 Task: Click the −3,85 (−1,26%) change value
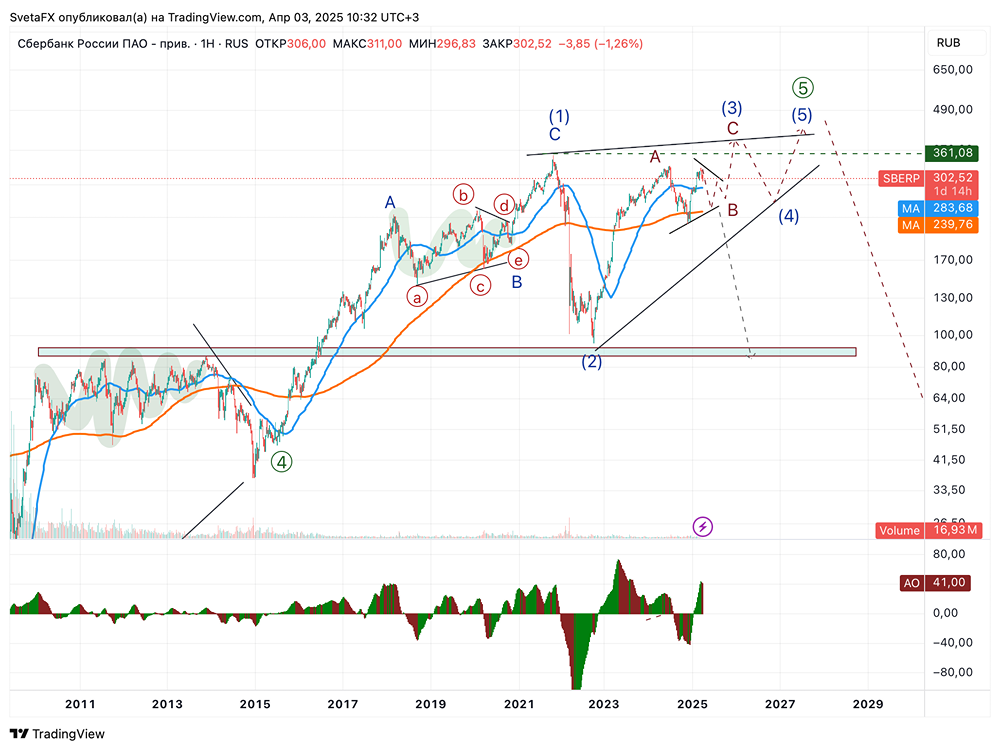pyautogui.click(x=600, y=43)
